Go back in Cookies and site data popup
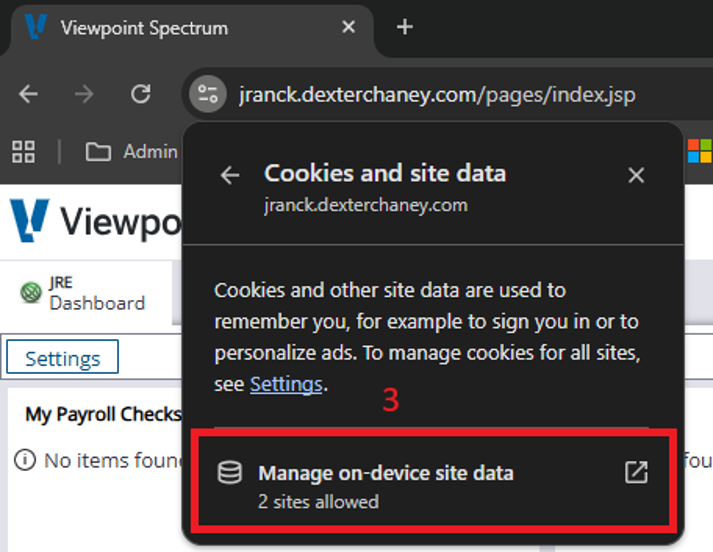This screenshot has width=713, height=552. 230,175
